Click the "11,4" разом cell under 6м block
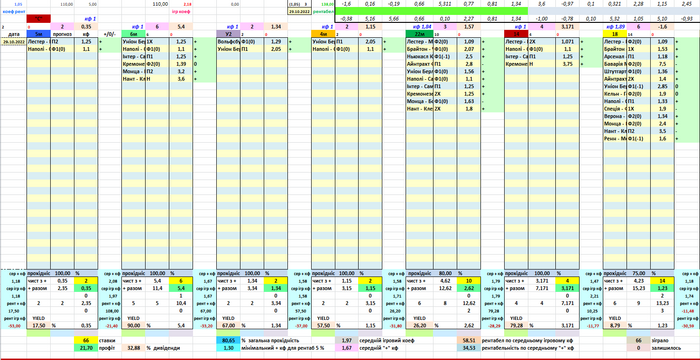The height and width of the screenshot is (360, 700). click(x=157, y=289)
